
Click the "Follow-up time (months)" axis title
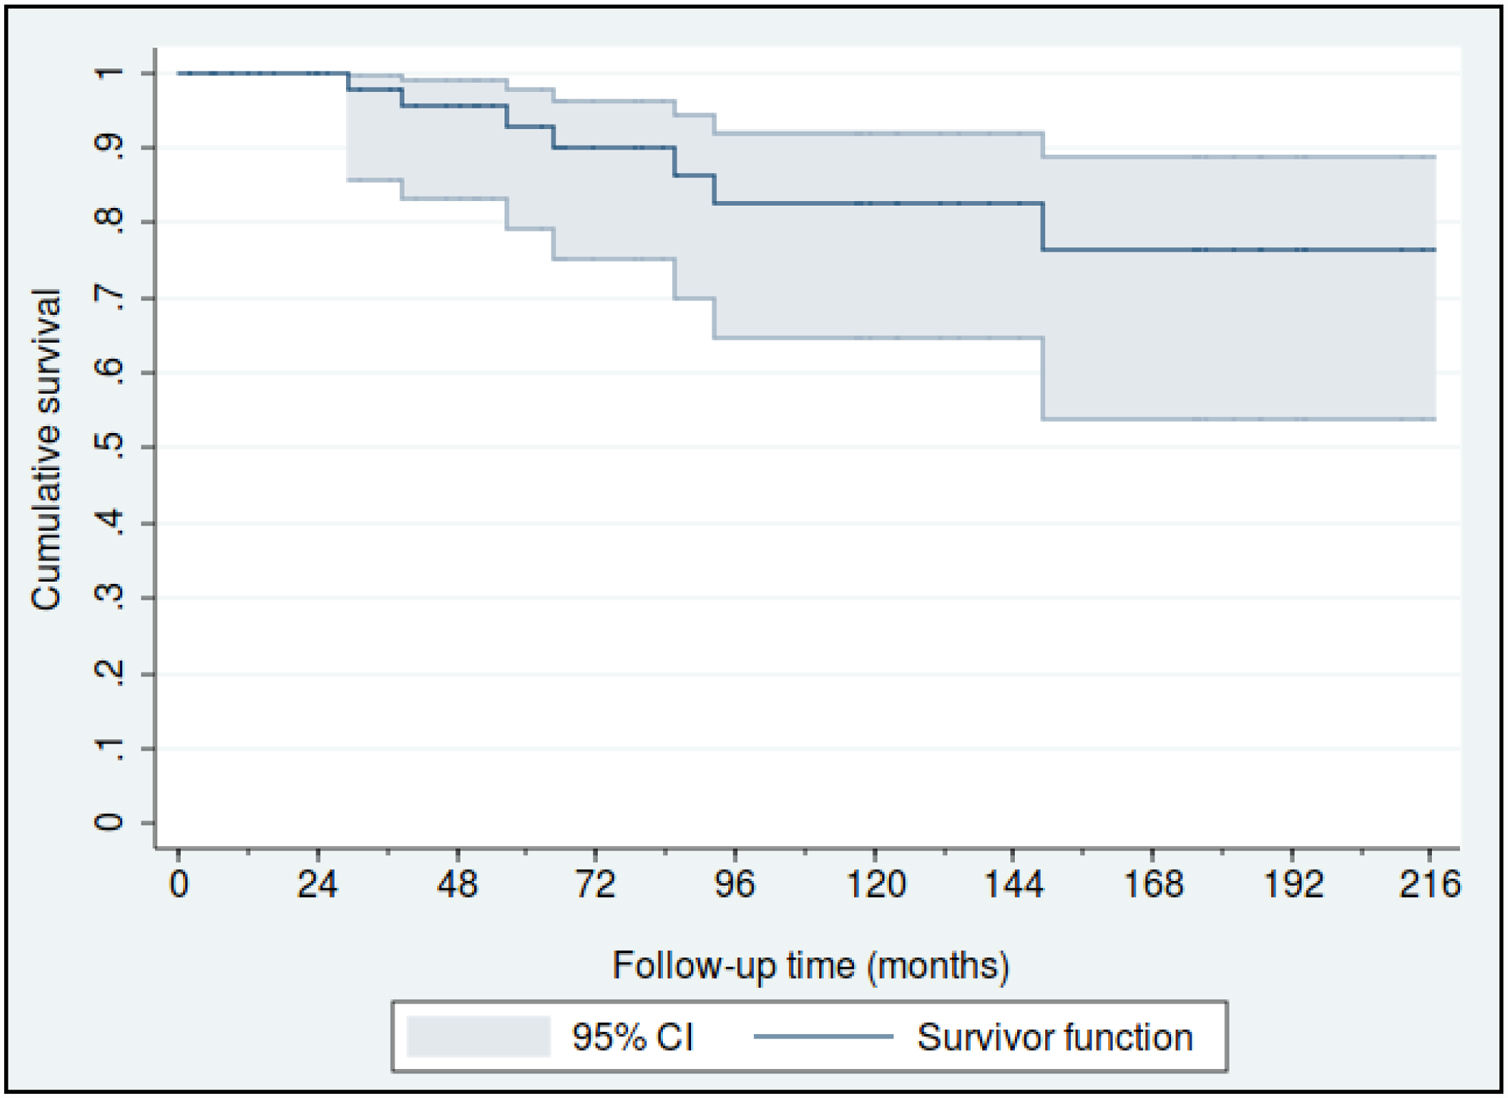810,966
